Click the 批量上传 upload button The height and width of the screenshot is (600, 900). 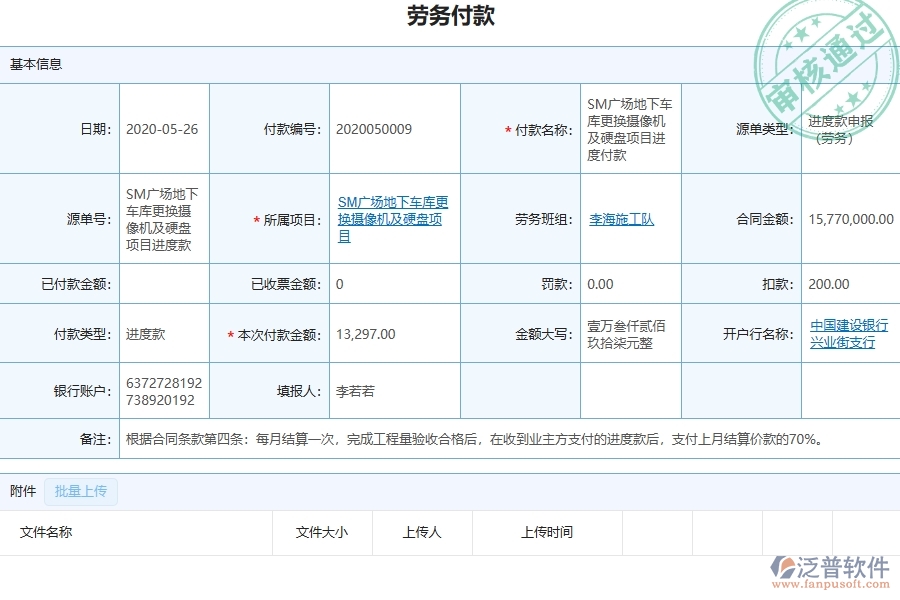click(82, 492)
